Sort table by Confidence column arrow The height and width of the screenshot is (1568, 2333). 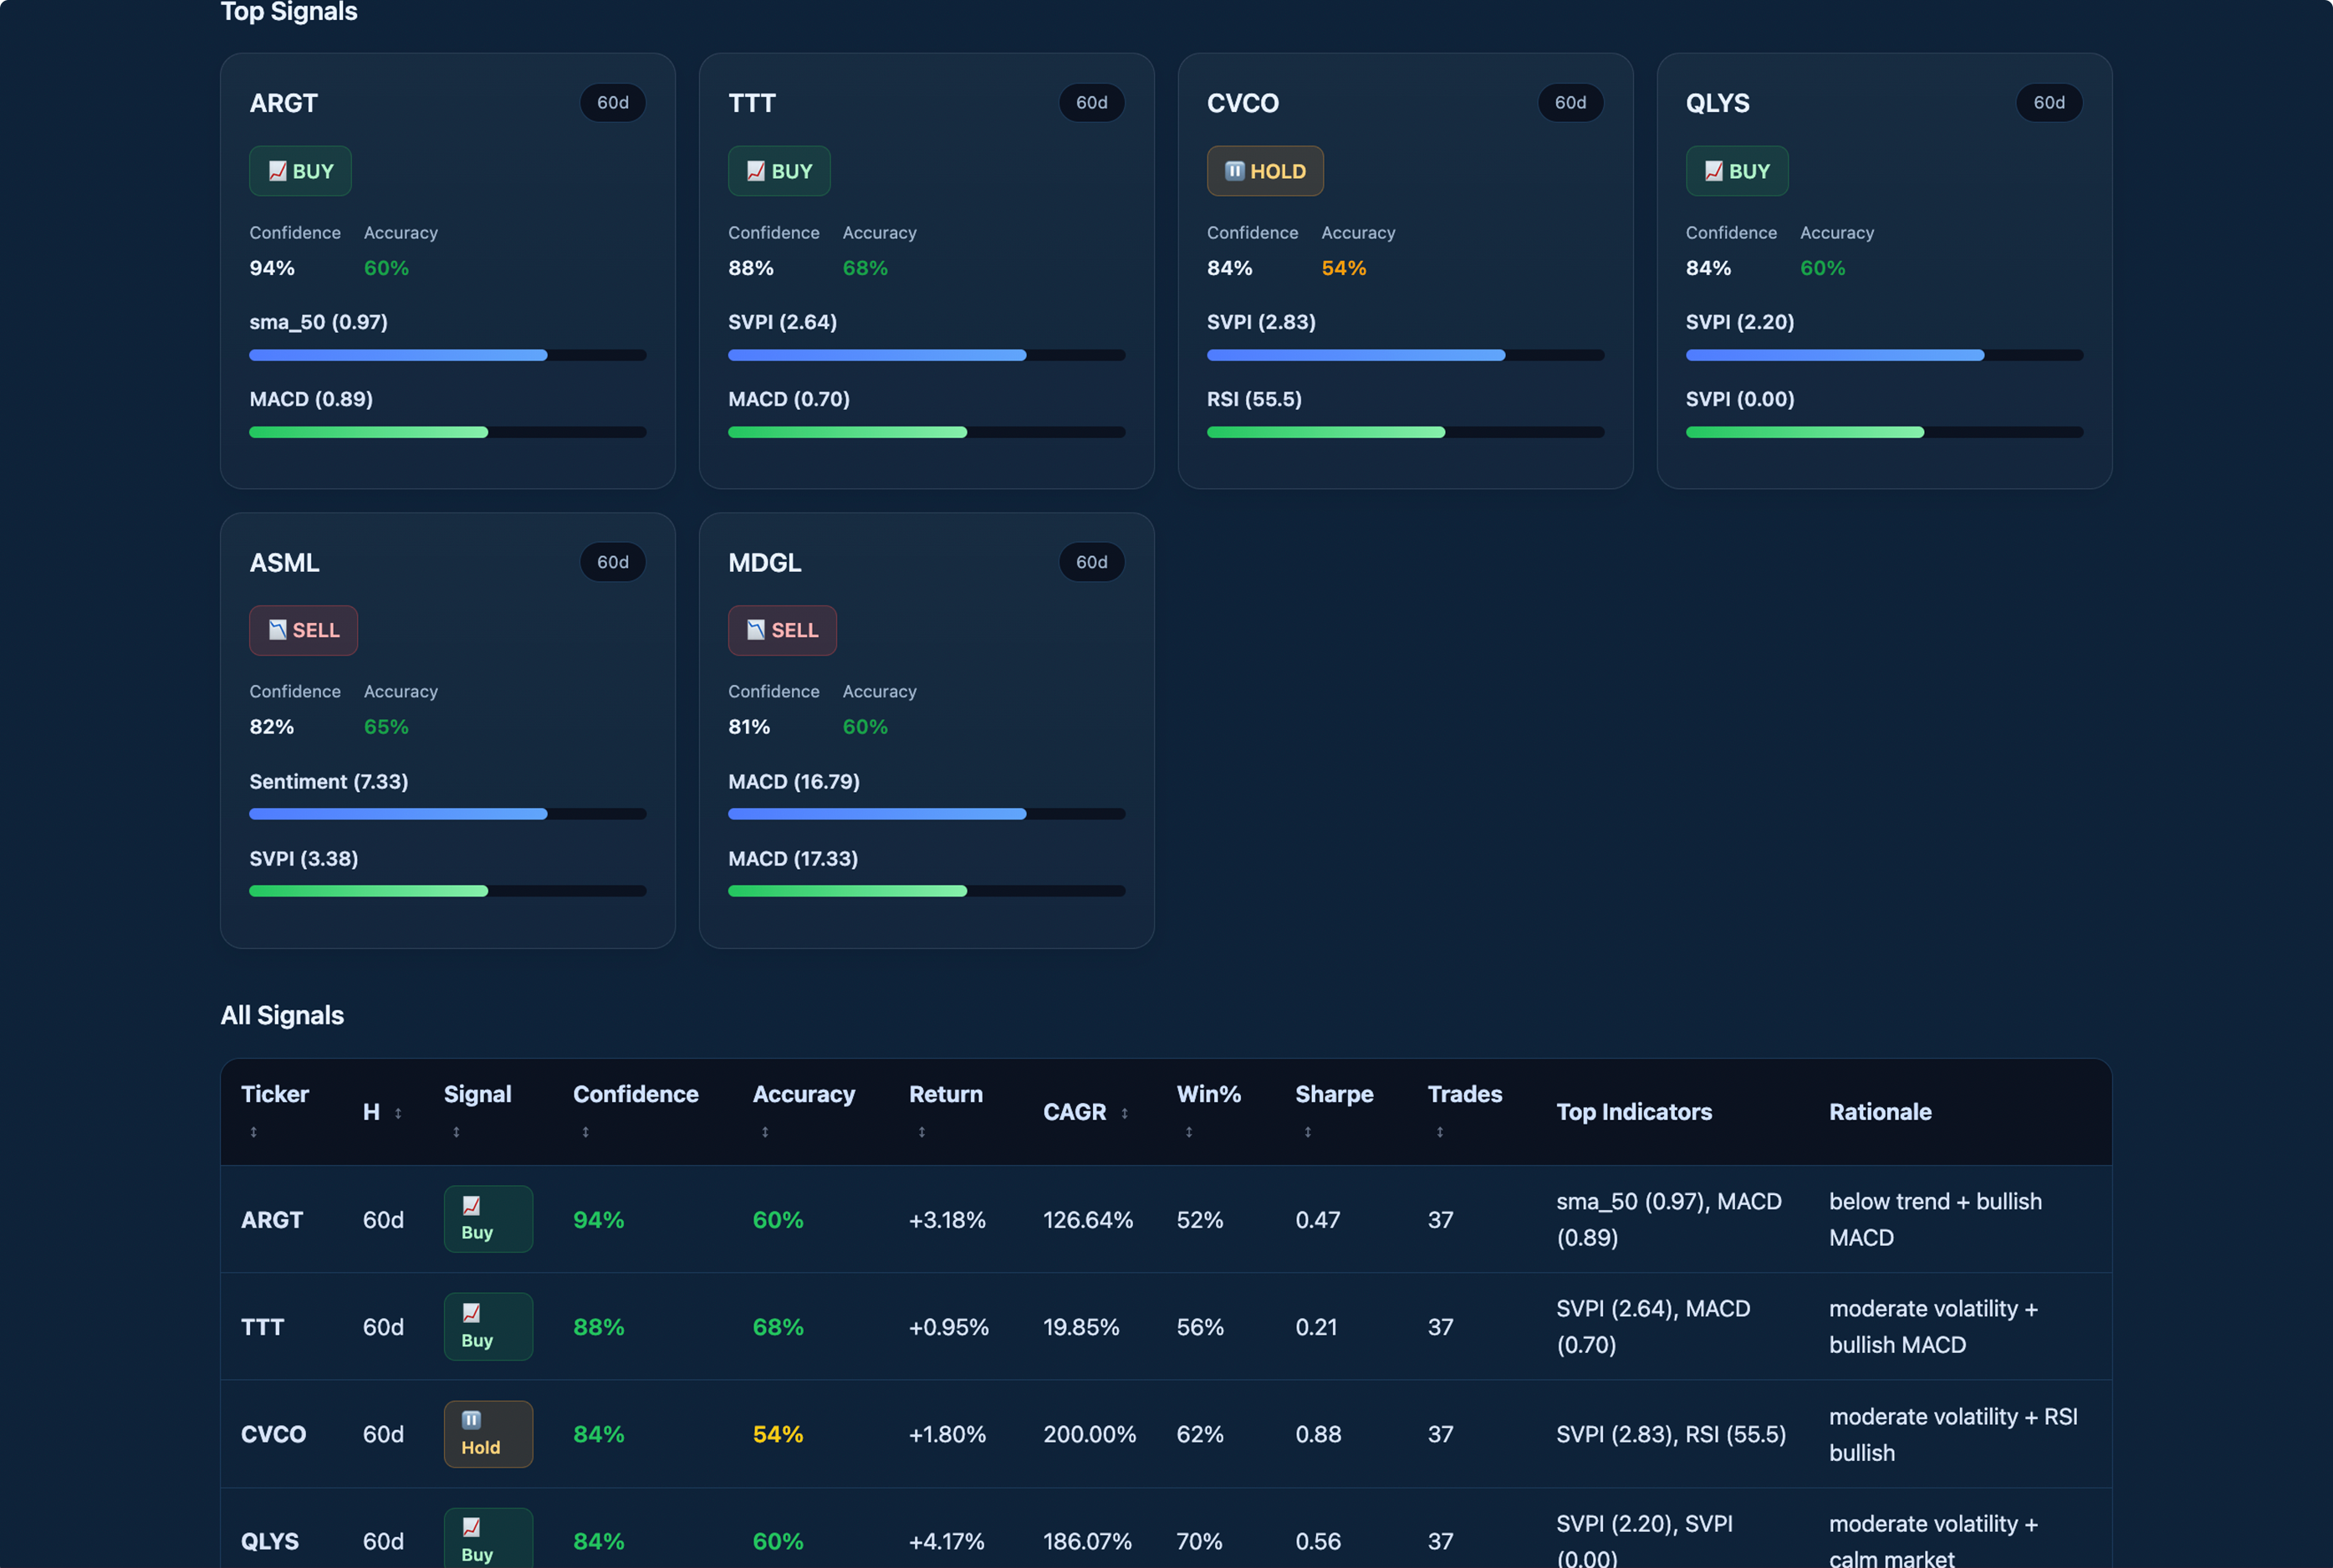click(586, 1132)
